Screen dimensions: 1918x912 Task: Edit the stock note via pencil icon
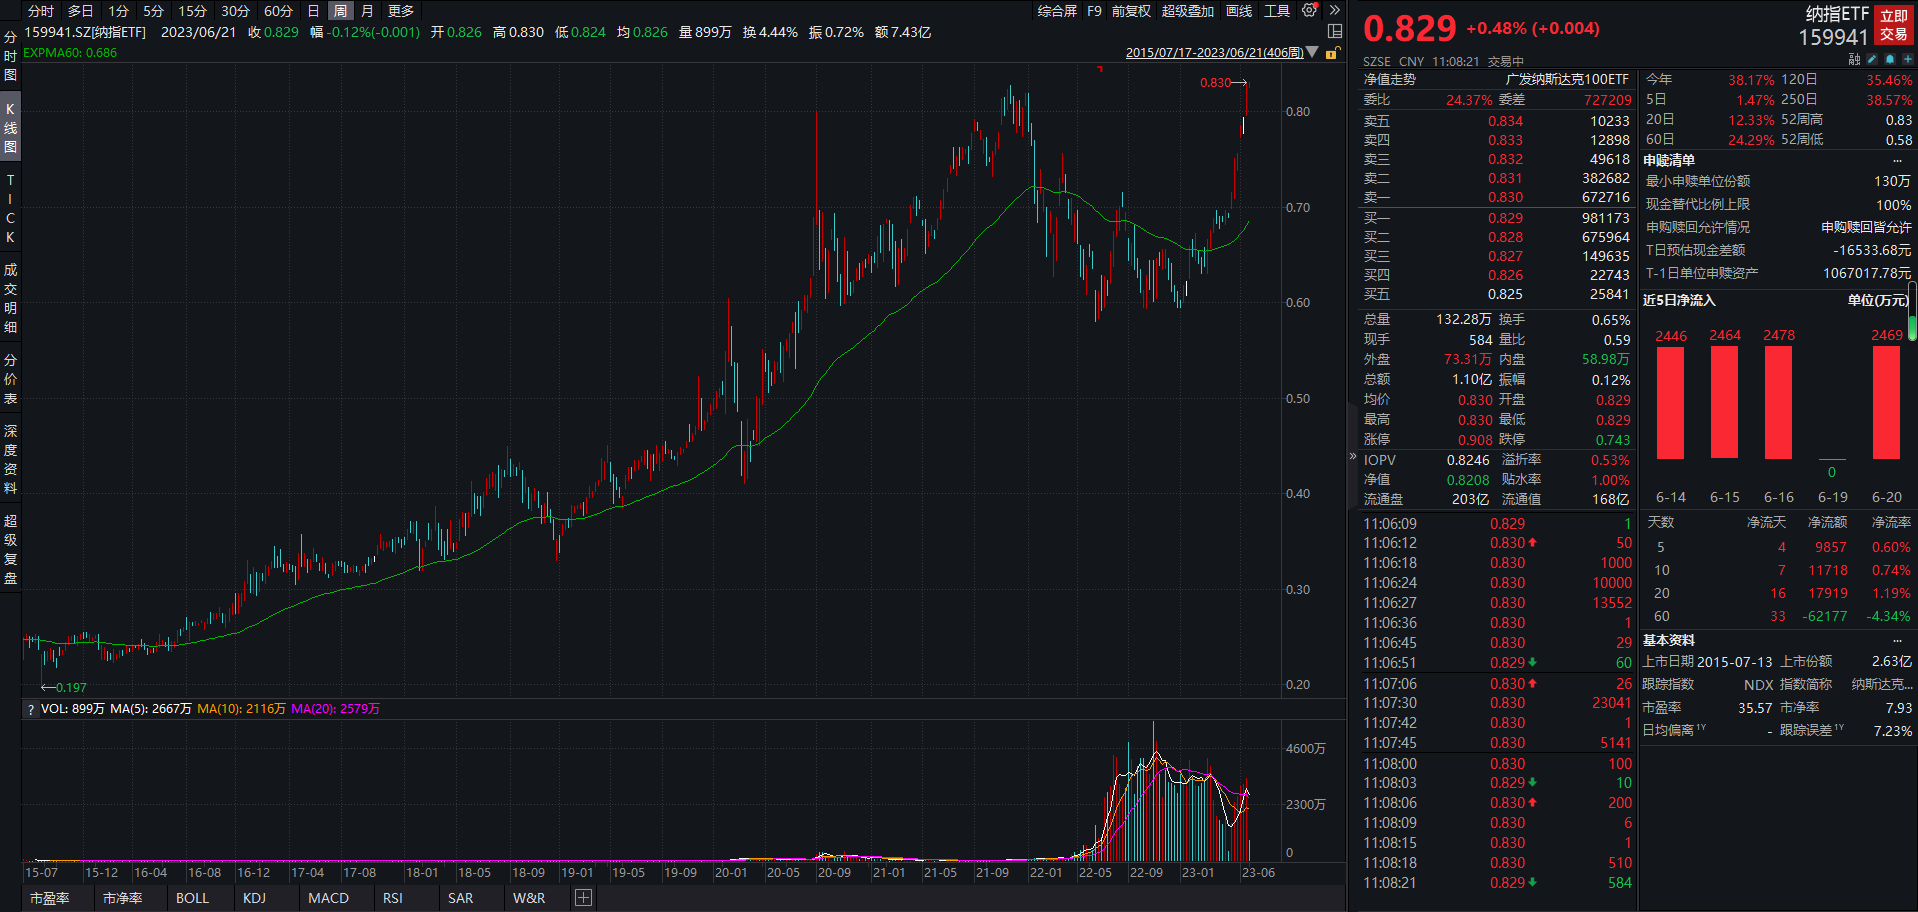(1872, 59)
